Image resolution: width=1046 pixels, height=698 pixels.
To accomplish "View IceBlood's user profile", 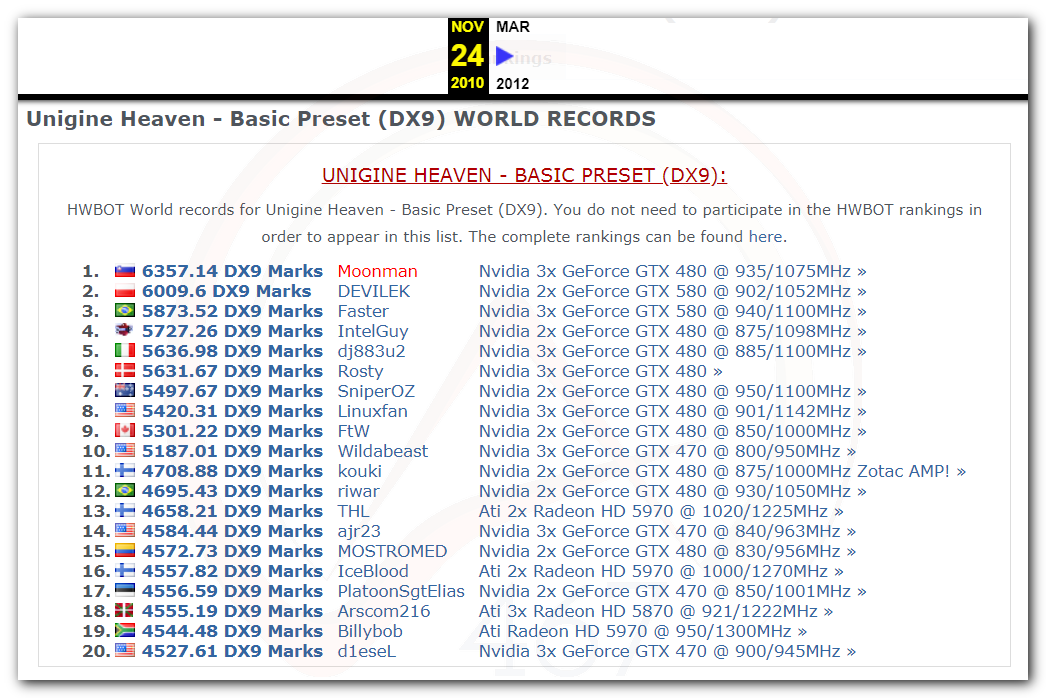I will tap(373, 572).
